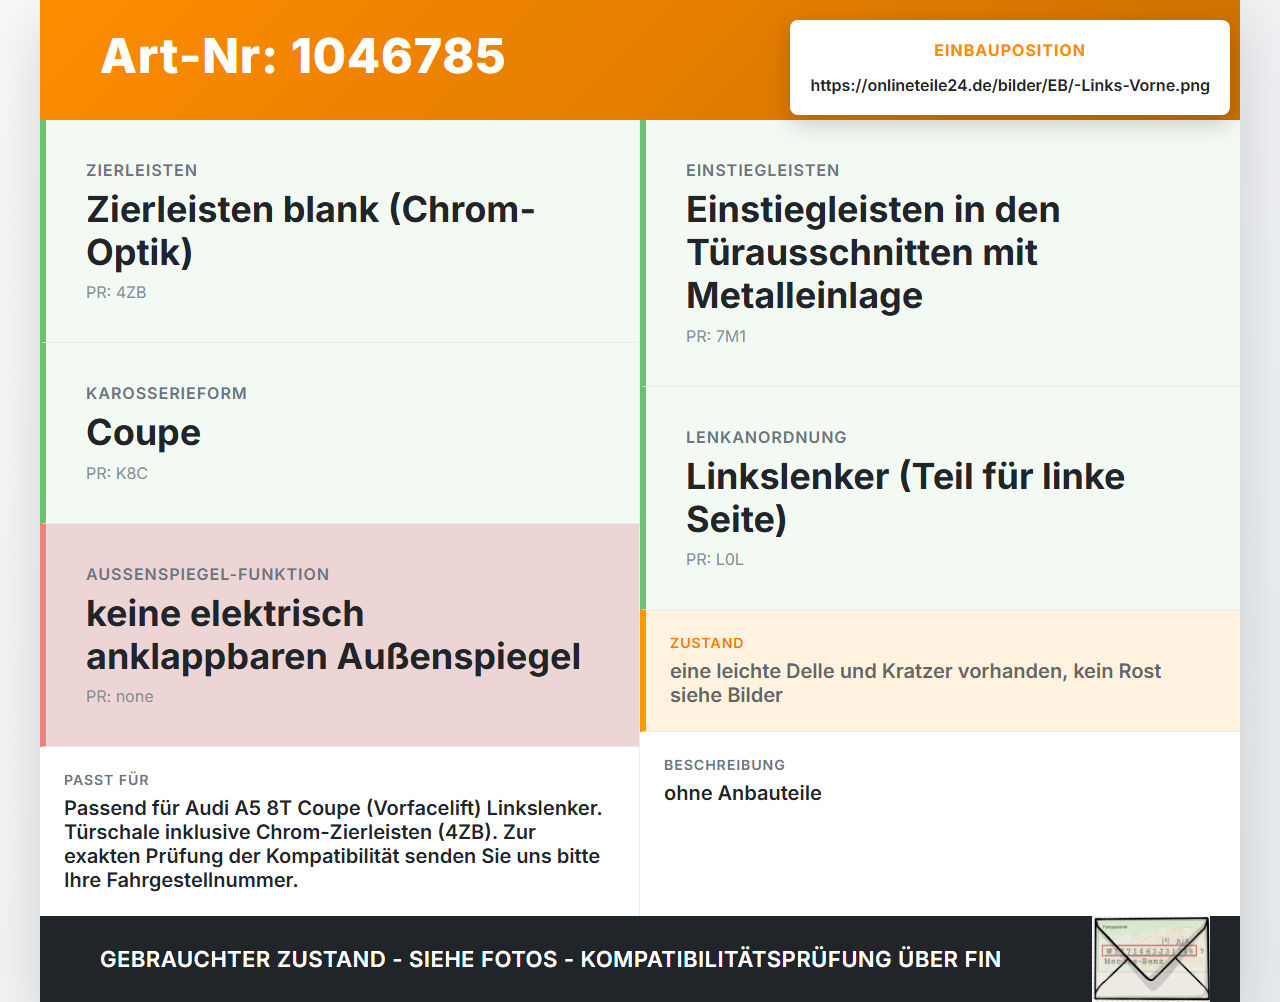Click the AUSSENSPIEGEL-FUNKTION category label
The width and height of the screenshot is (1280, 1002).
pos(208,574)
